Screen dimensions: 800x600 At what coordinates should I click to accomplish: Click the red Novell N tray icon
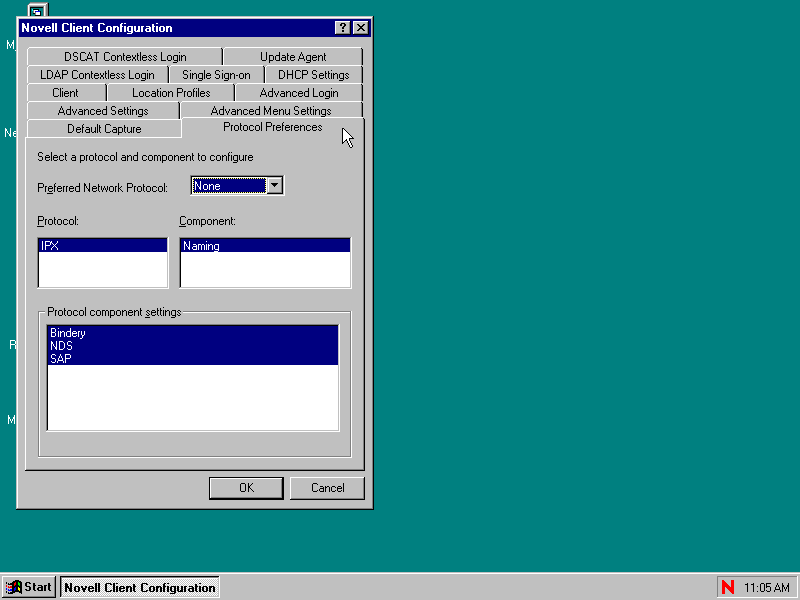(x=728, y=587)
